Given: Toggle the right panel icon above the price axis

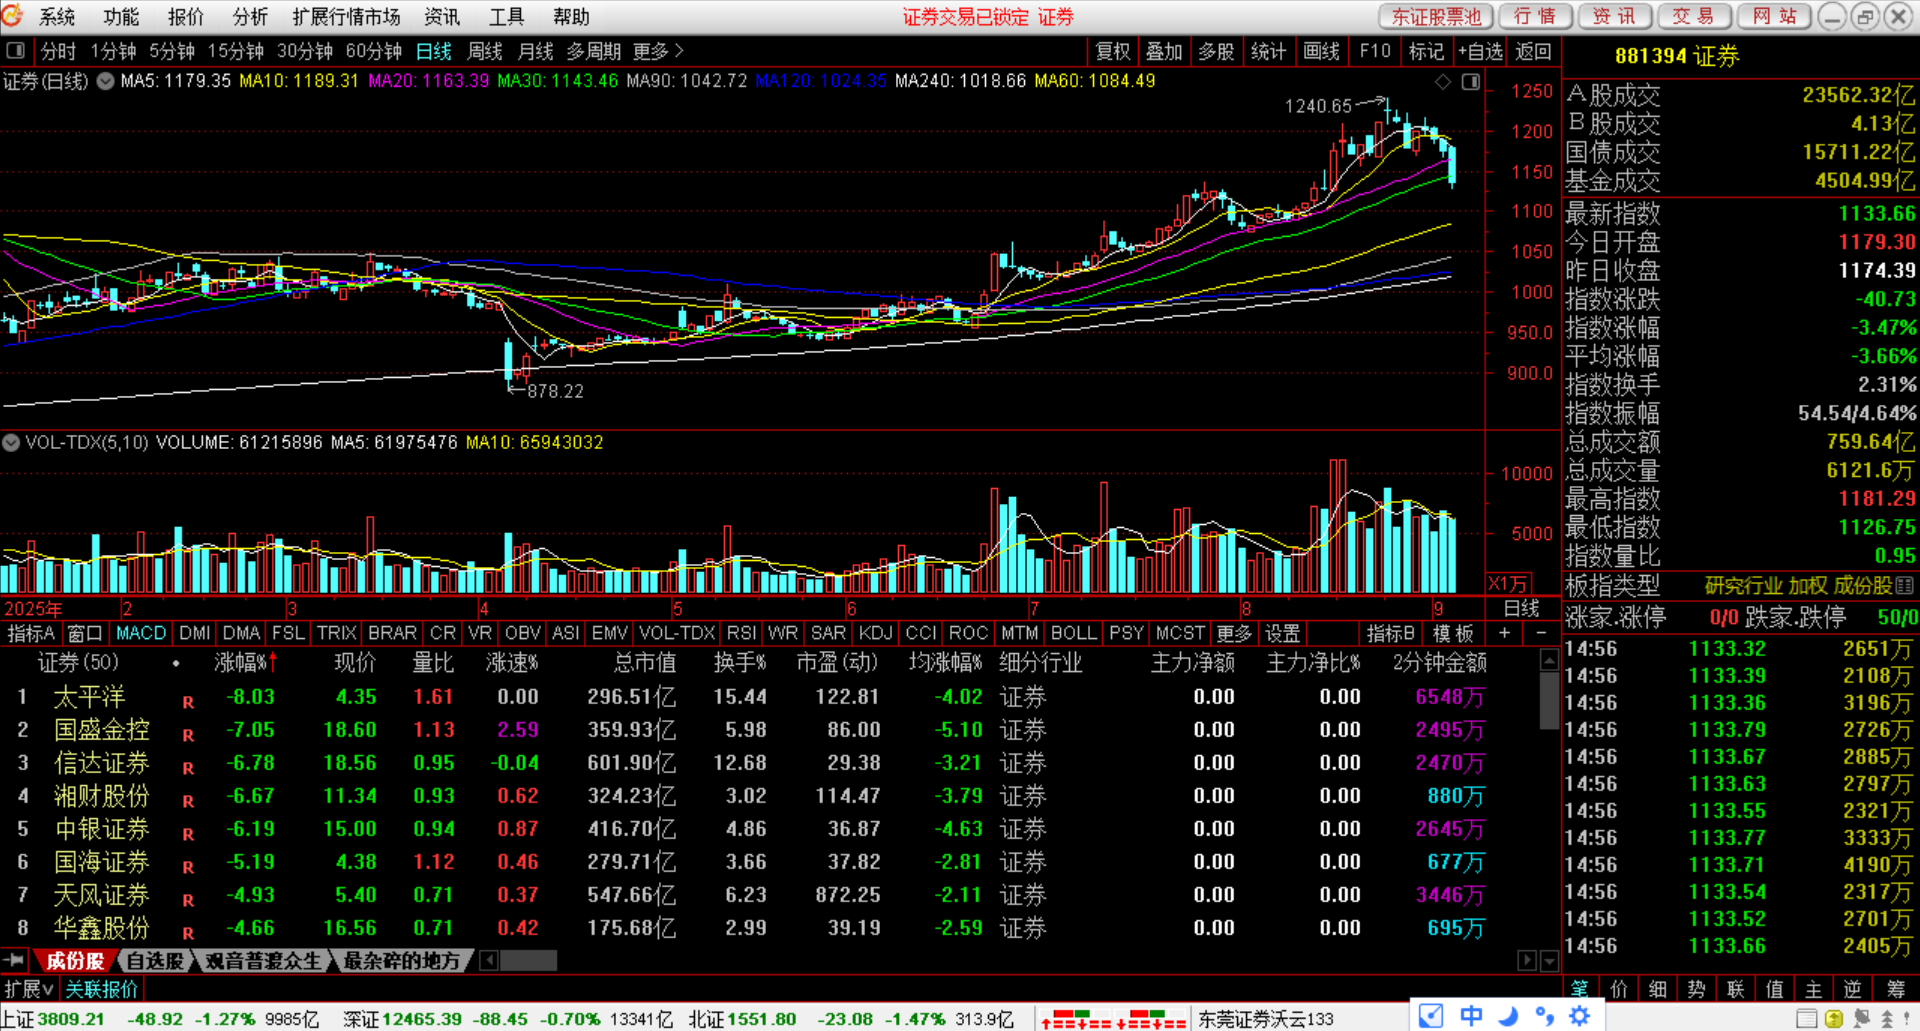Looking at the screenshot, I should click(1470, 82).
